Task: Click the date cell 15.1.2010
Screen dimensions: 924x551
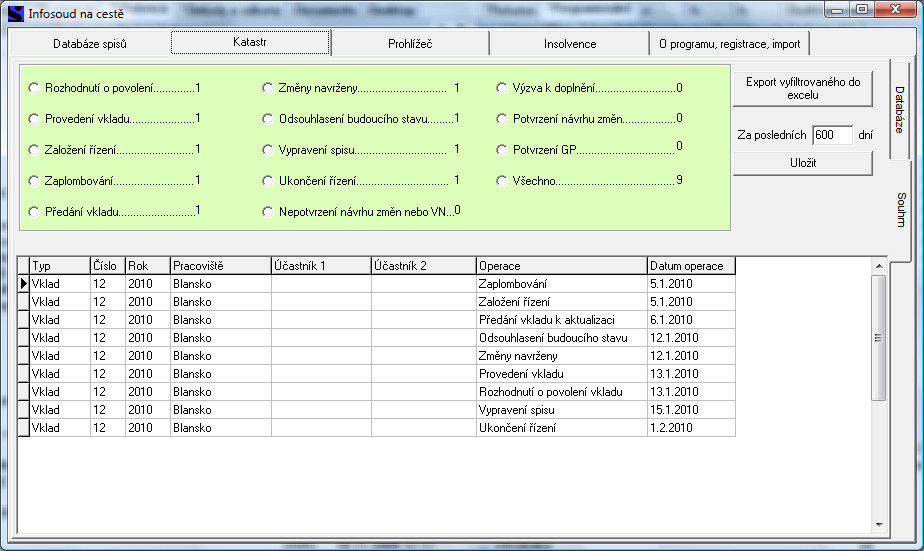Action: (x=691, y=410)
